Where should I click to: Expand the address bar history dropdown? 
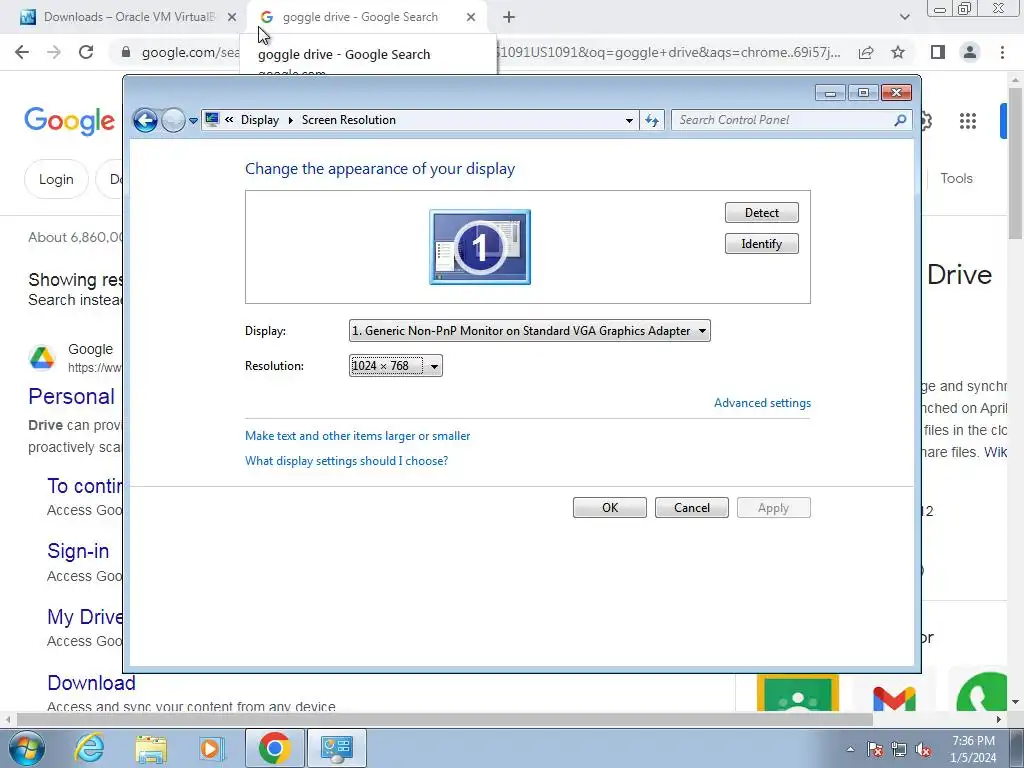pyautogui.click(x=629, y=120)
